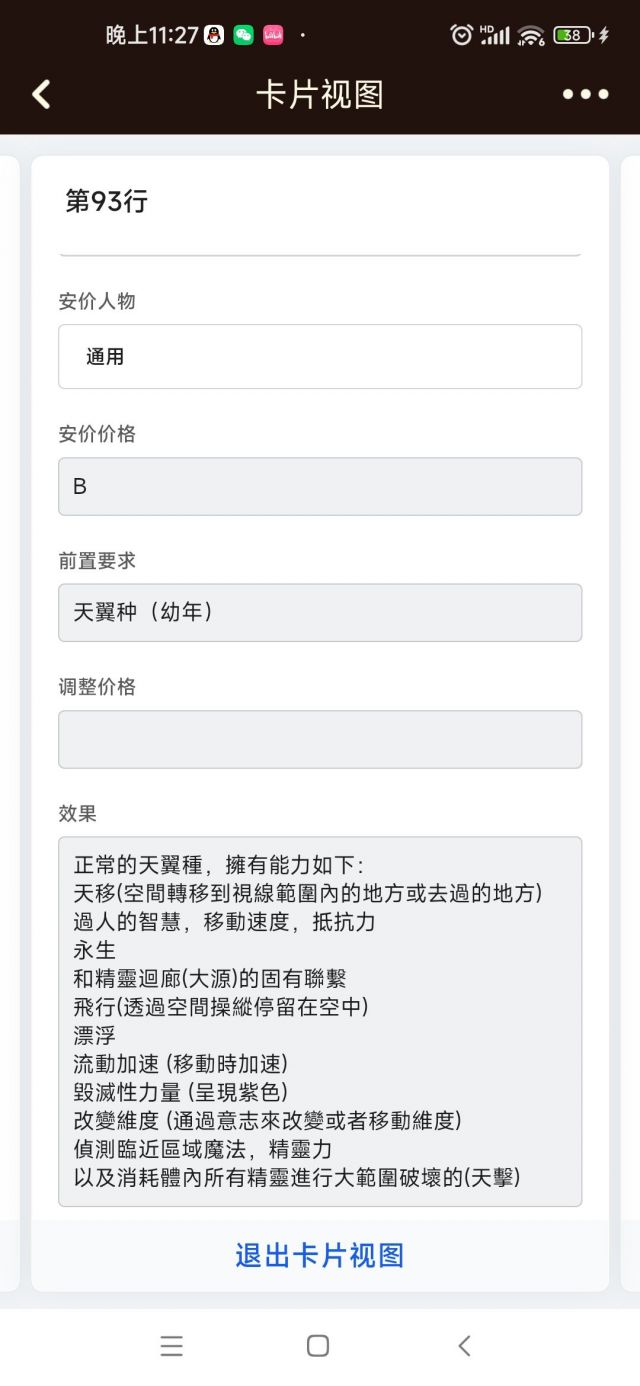Select the 安价价格 field showing B
The image size is (640, 1386).
[320, 486]
